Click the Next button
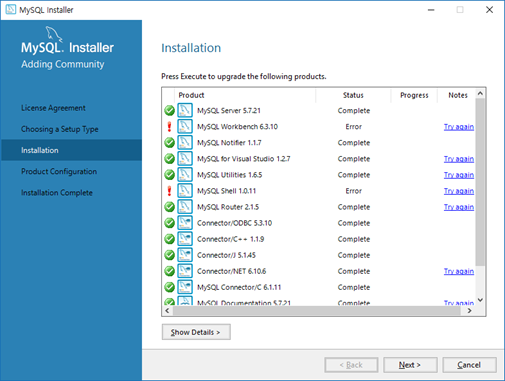This screenshot has height=381, width=505. (410, 365)
